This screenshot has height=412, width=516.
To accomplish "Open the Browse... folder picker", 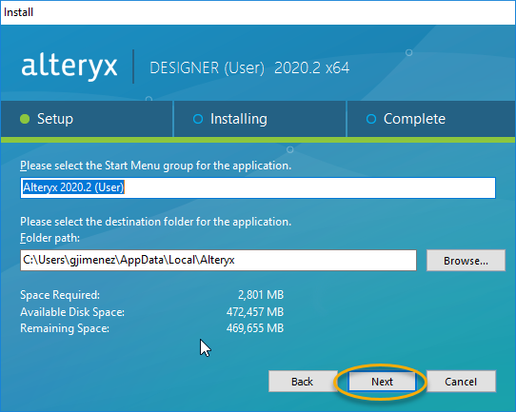I will pyautogui.click(x=466, y=260).
